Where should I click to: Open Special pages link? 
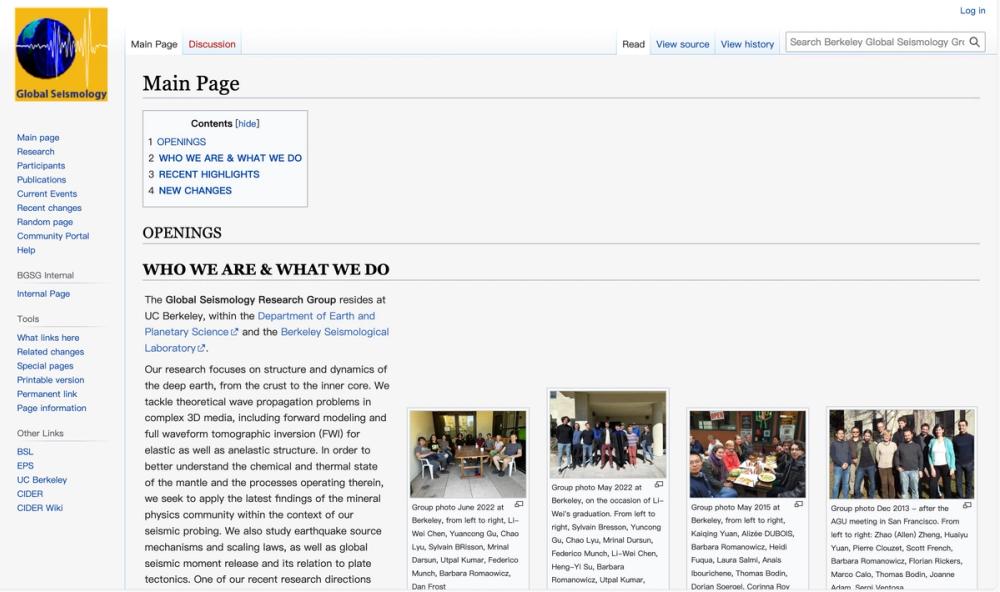(45, 366)
